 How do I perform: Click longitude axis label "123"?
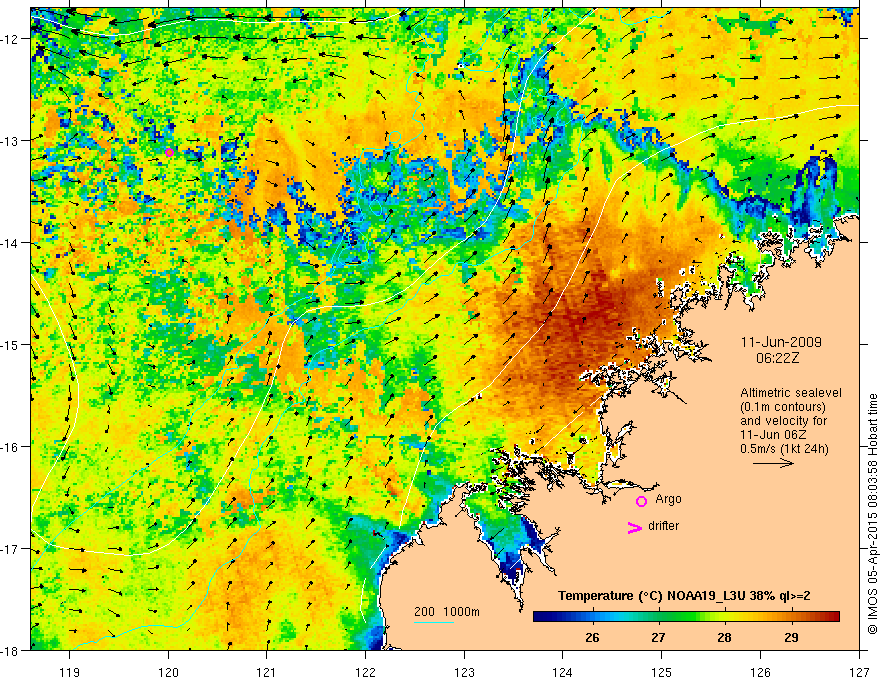[x=464, y=672]
